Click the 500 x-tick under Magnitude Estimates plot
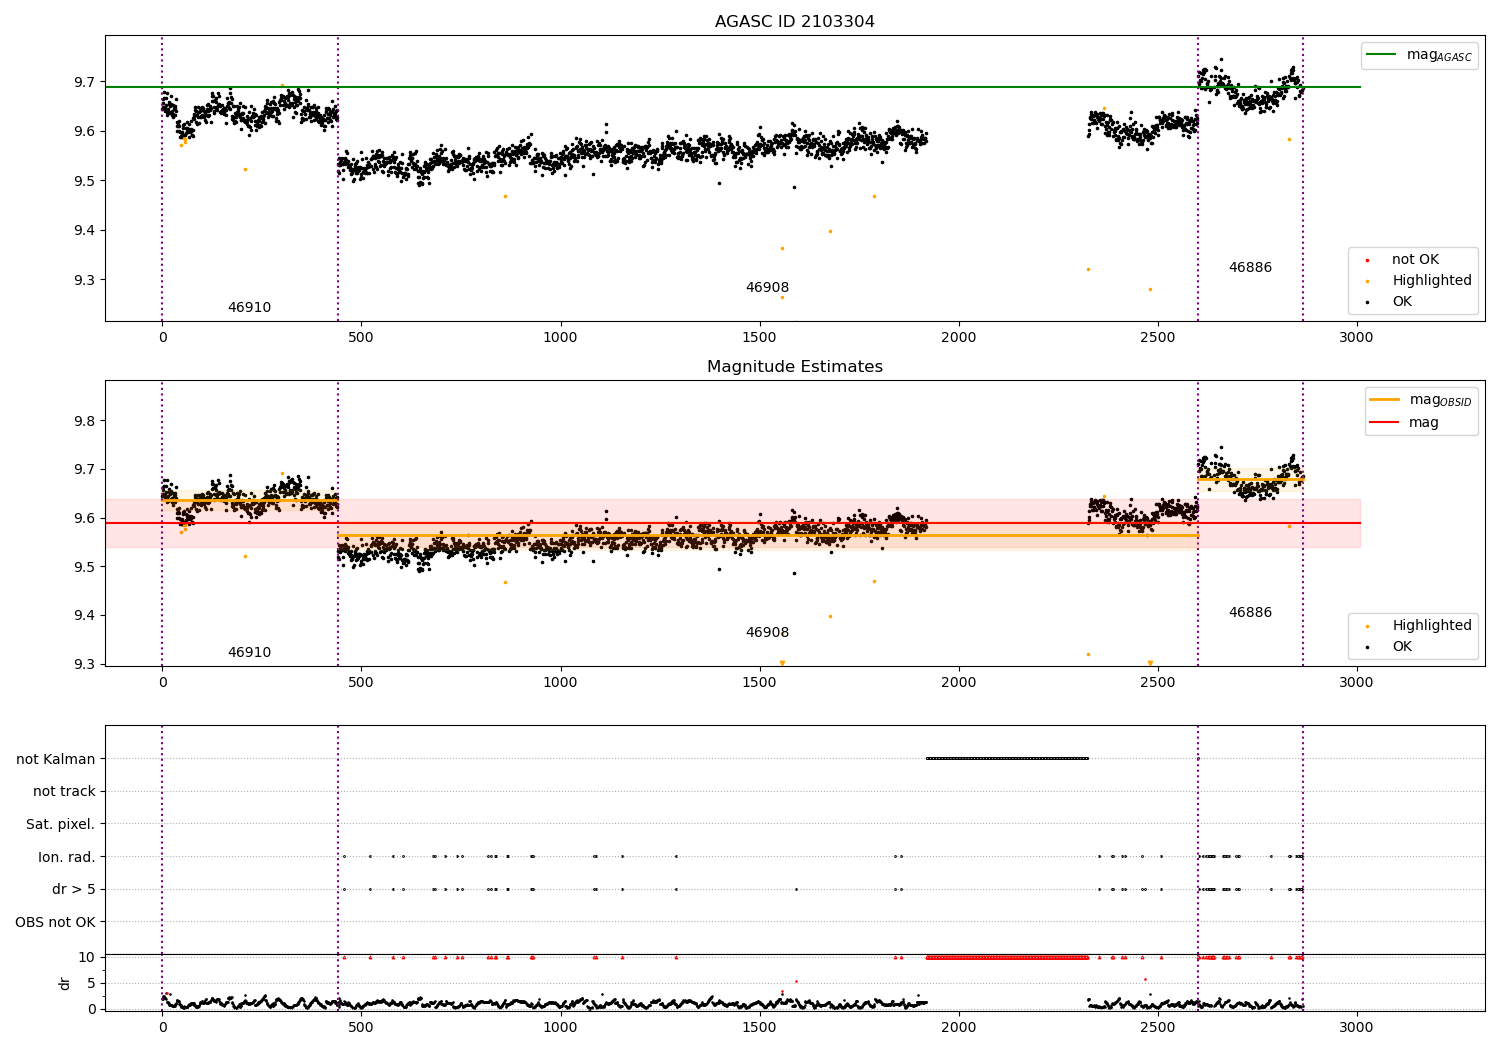1500x1050 pixels. point(361,682)
